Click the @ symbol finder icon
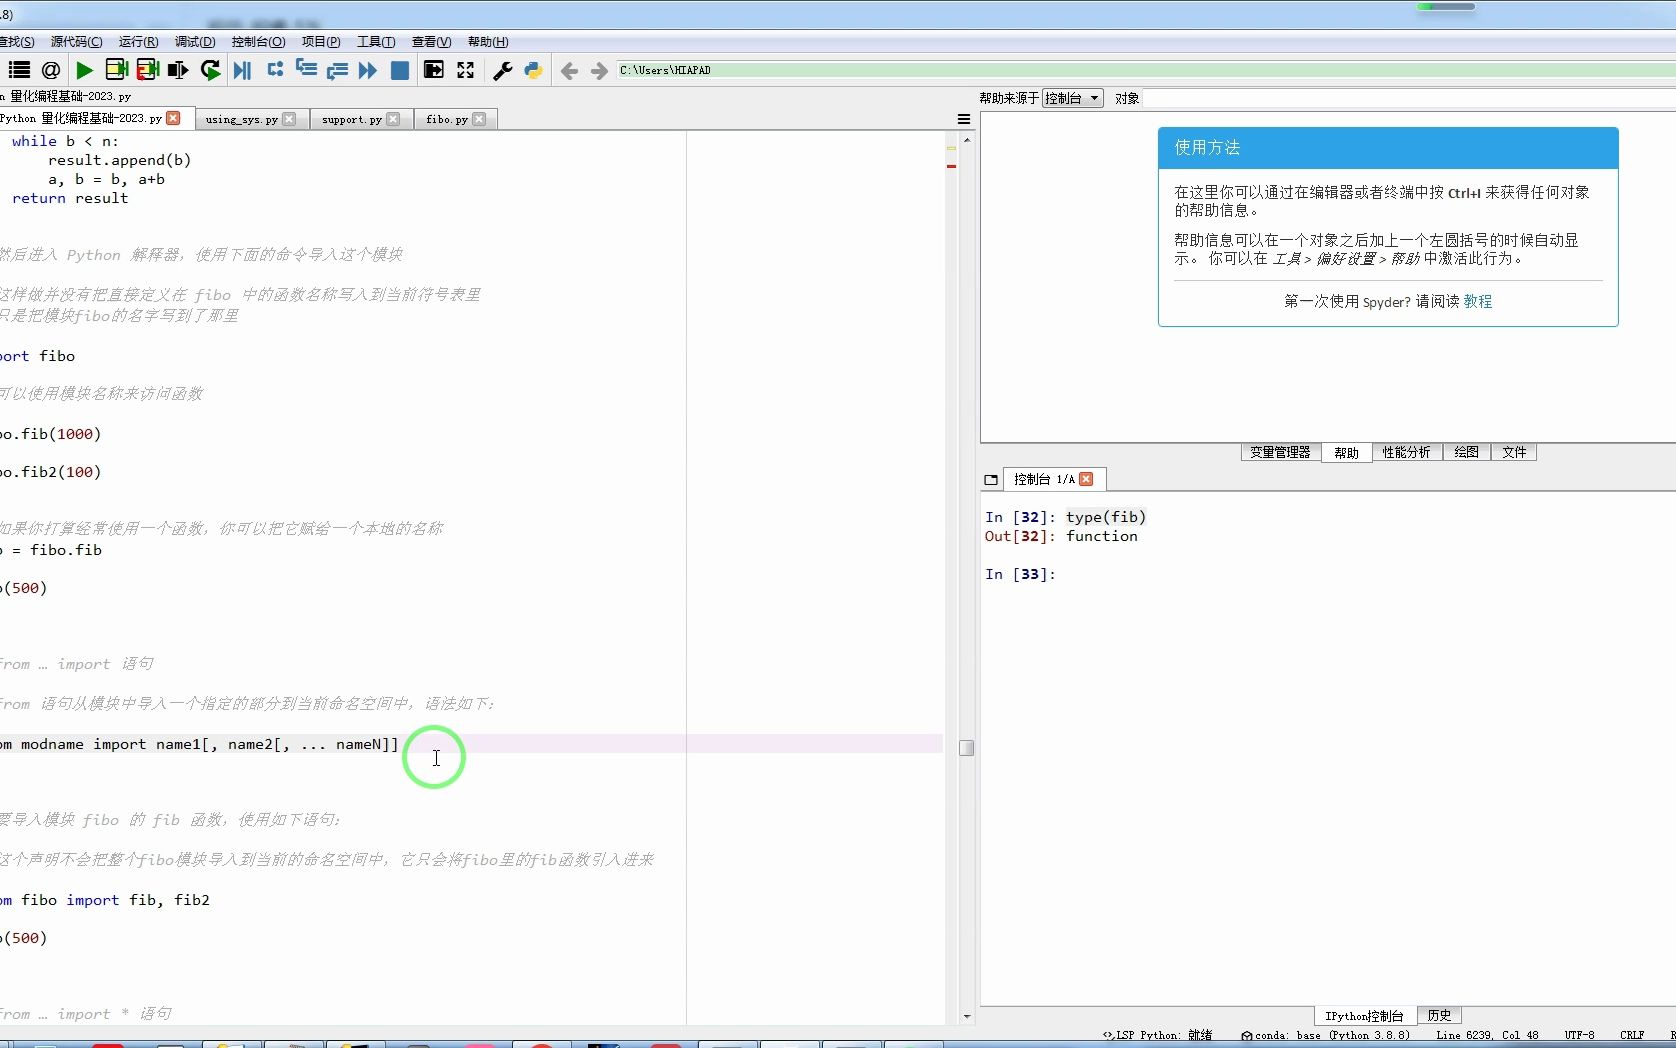The image size is (1676, 1048). [x=51, y=70]
